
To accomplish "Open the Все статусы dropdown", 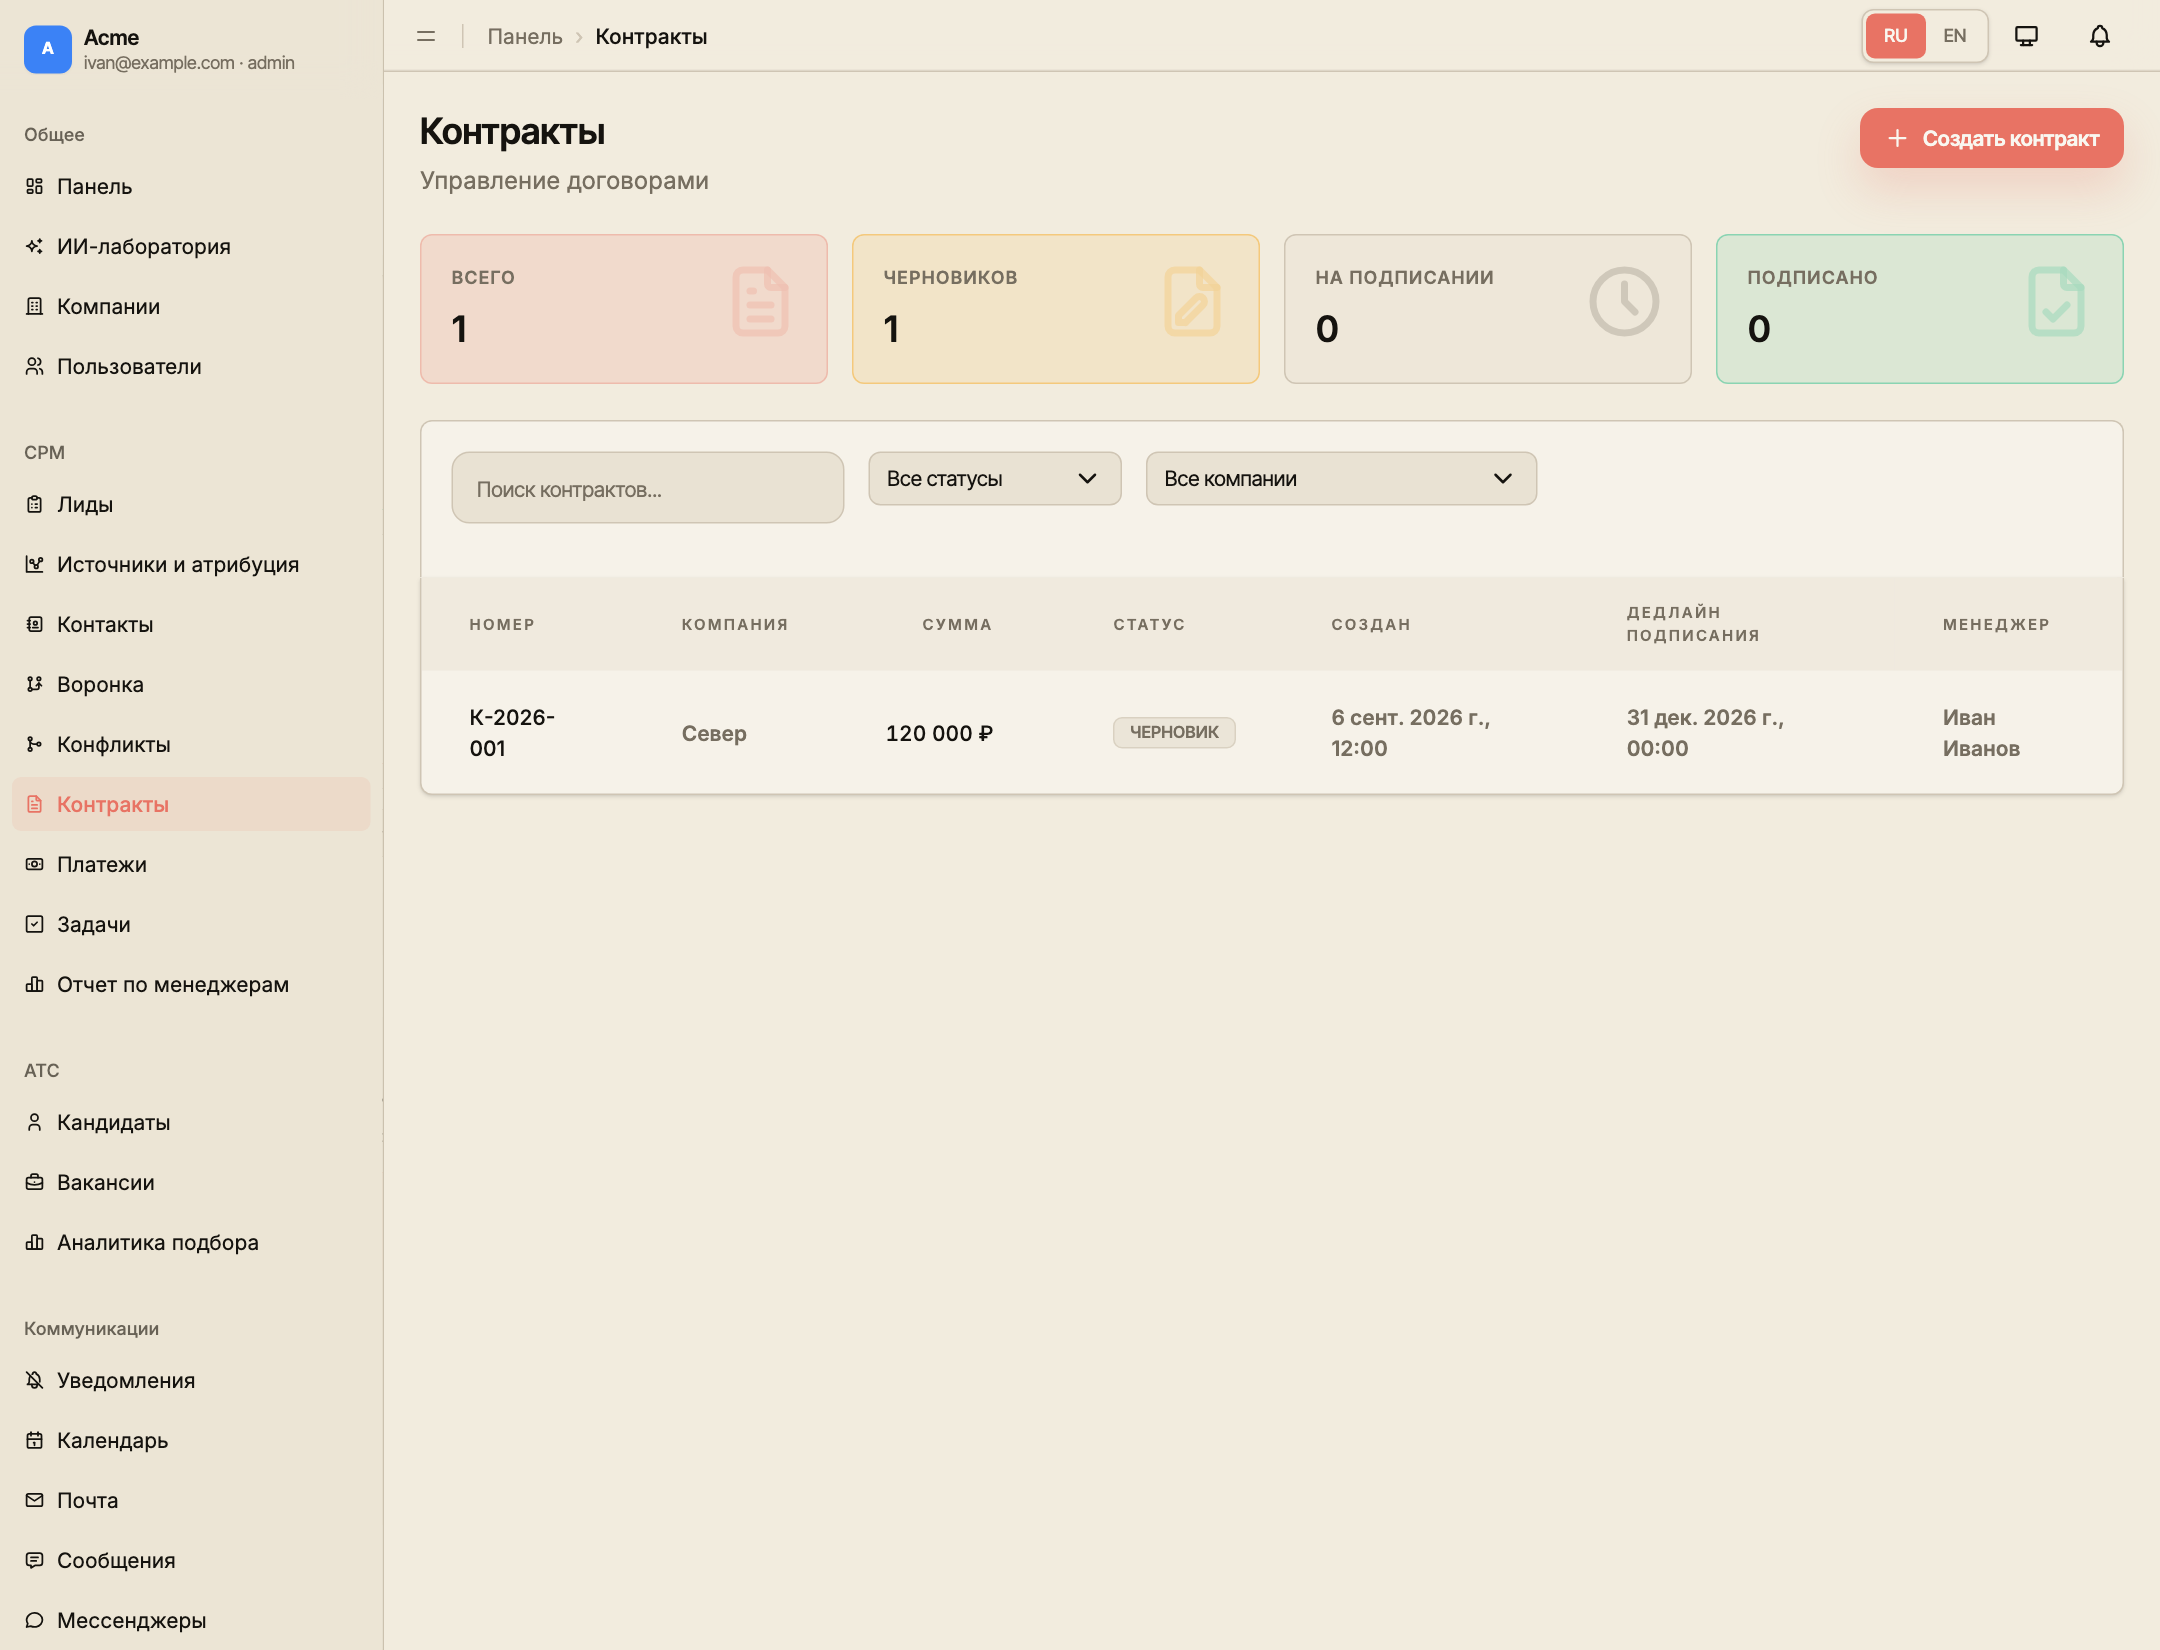I will coord(994,478).
